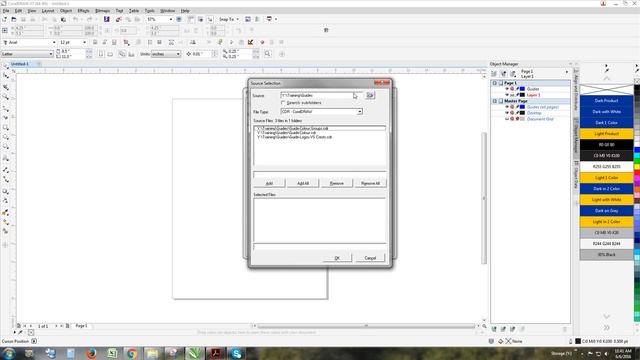Toggle printing icon of Guides layer
The width and height of the screenshot is (640, 360).
[512, 89]
